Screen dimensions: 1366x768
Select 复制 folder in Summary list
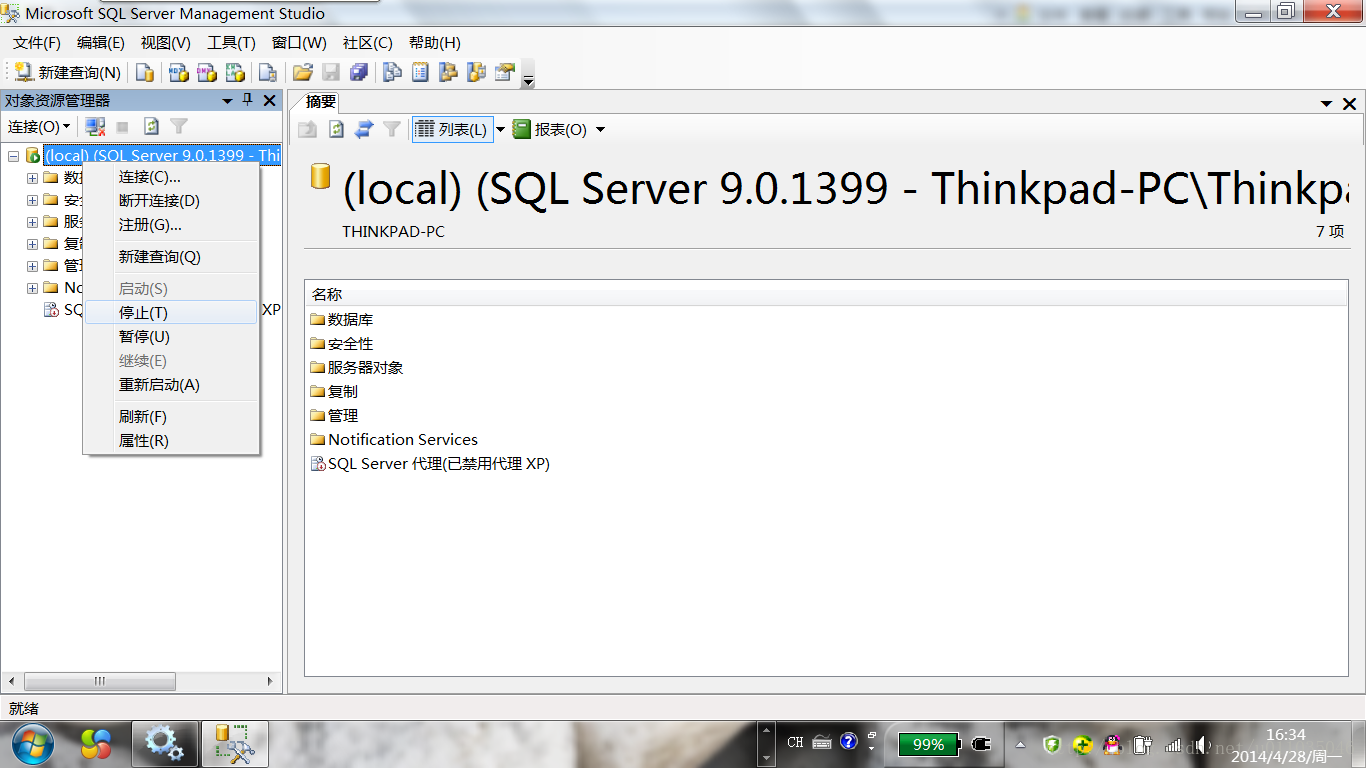click(334, 392)
